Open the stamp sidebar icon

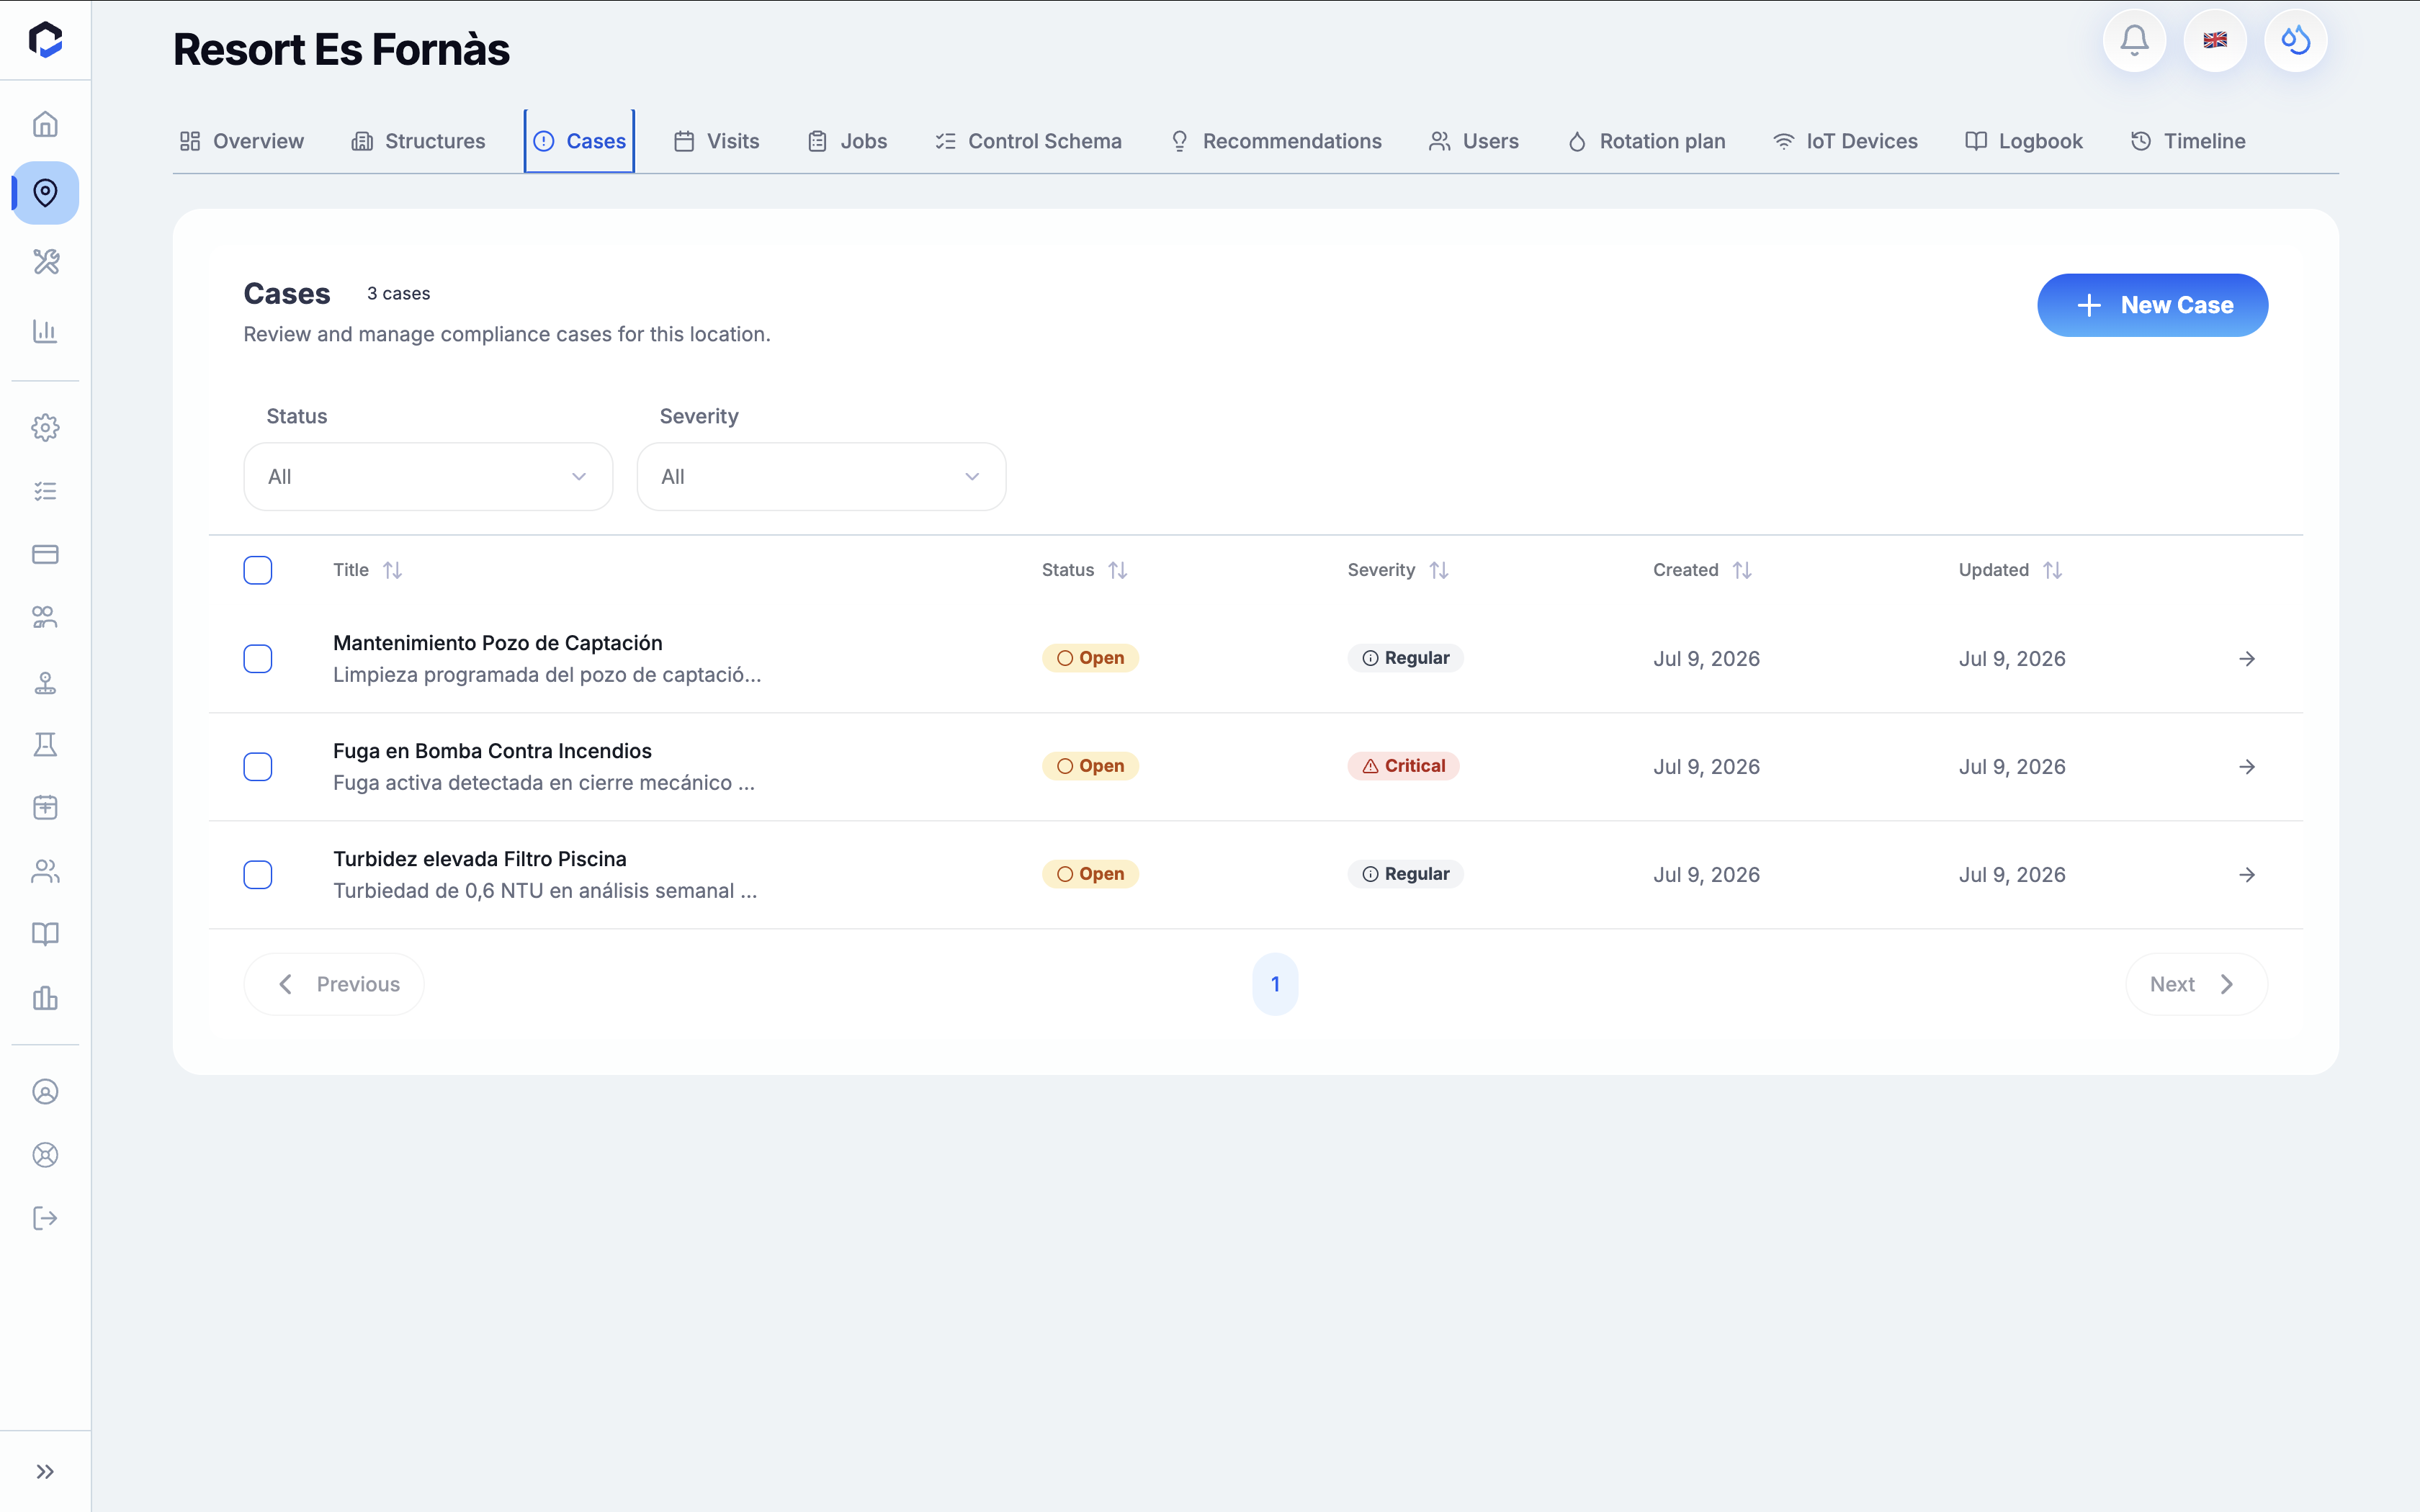click(45, 682)
